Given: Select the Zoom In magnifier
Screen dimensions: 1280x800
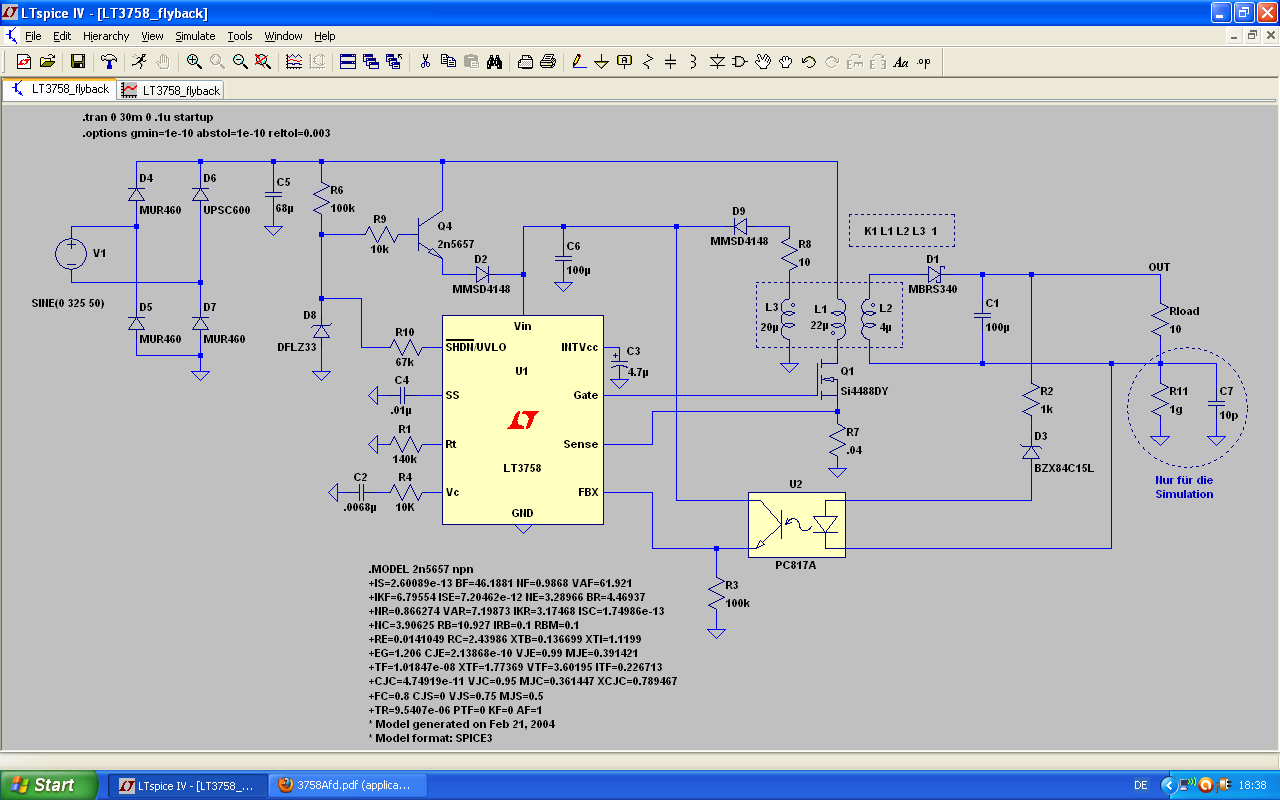Looking at the screenshot, I should 194,61.
